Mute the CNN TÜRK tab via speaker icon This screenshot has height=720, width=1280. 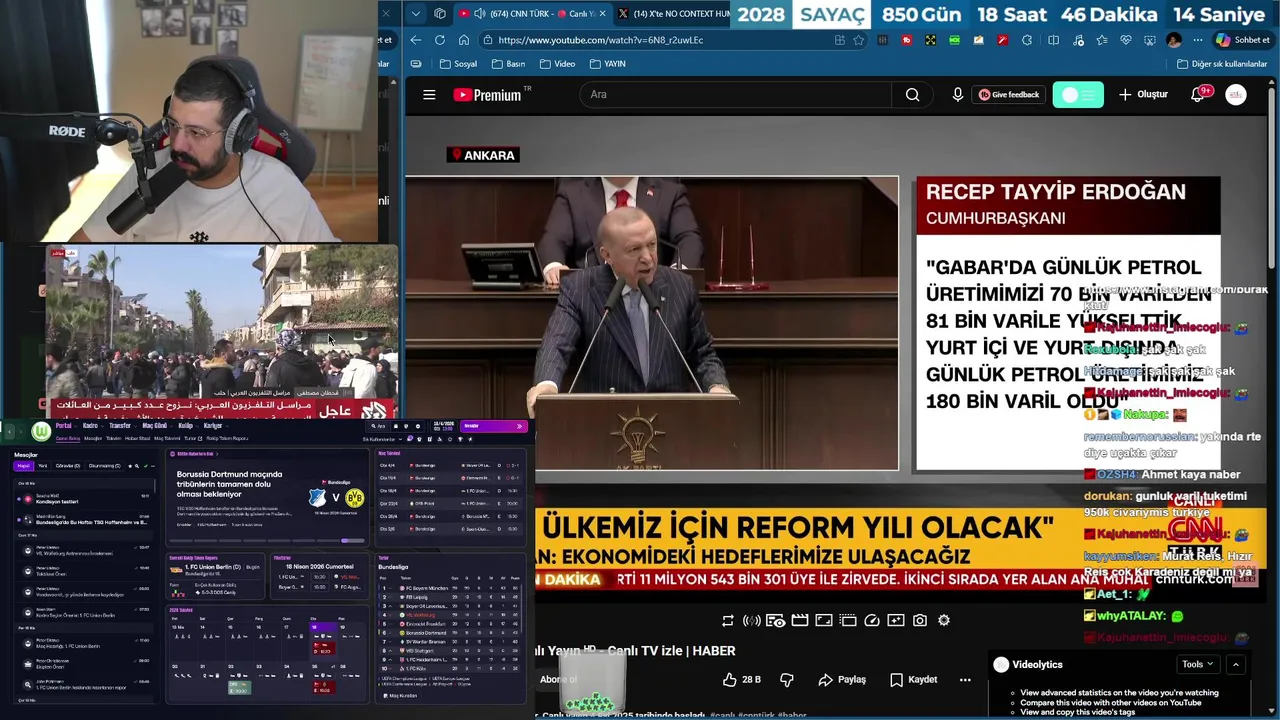pos(479,13)
